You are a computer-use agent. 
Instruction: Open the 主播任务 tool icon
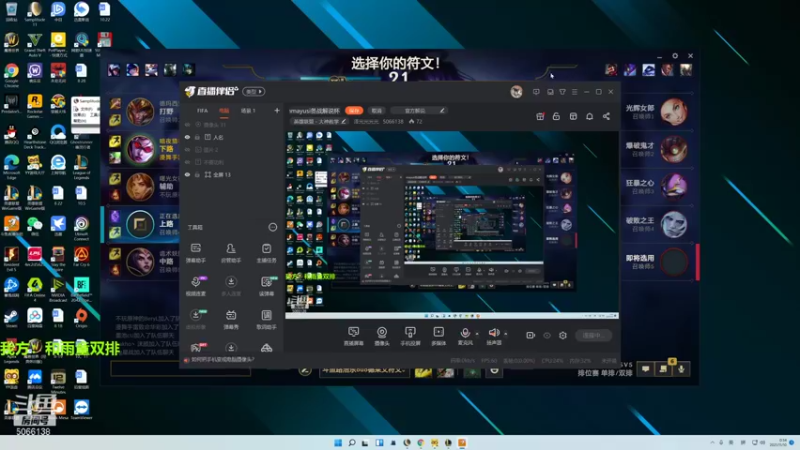(266, 253)
